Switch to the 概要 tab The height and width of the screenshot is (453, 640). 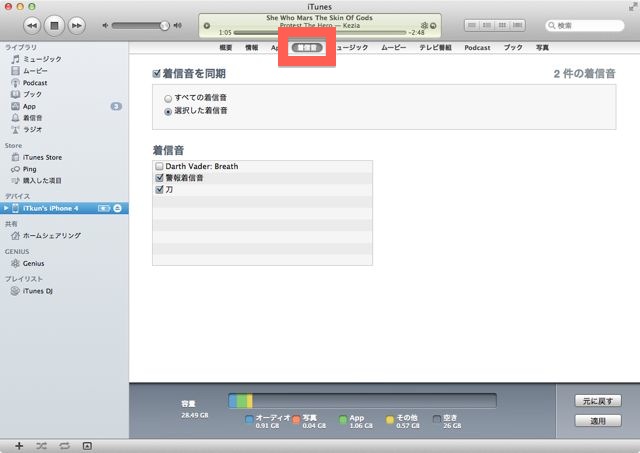pyautogui.click(x=226, y=48)
